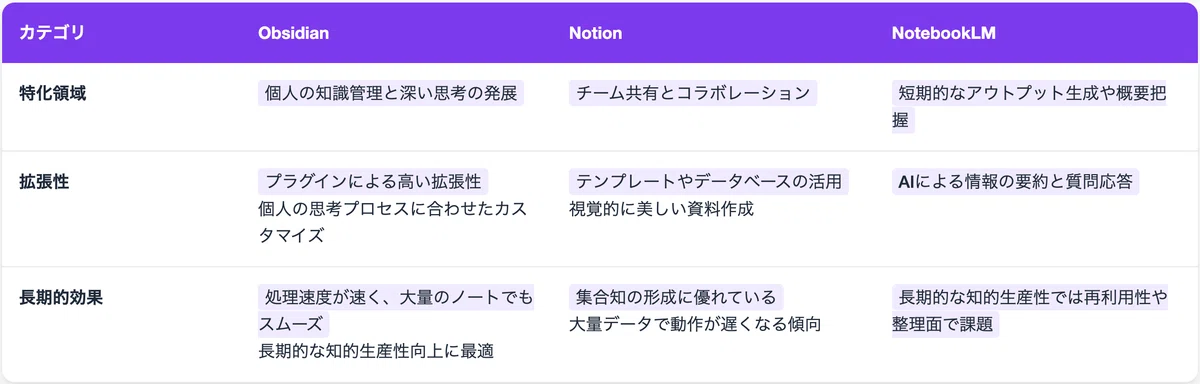Select the AIによる情報の要約と質問応答 highlight

click(x=1016, y=182)
